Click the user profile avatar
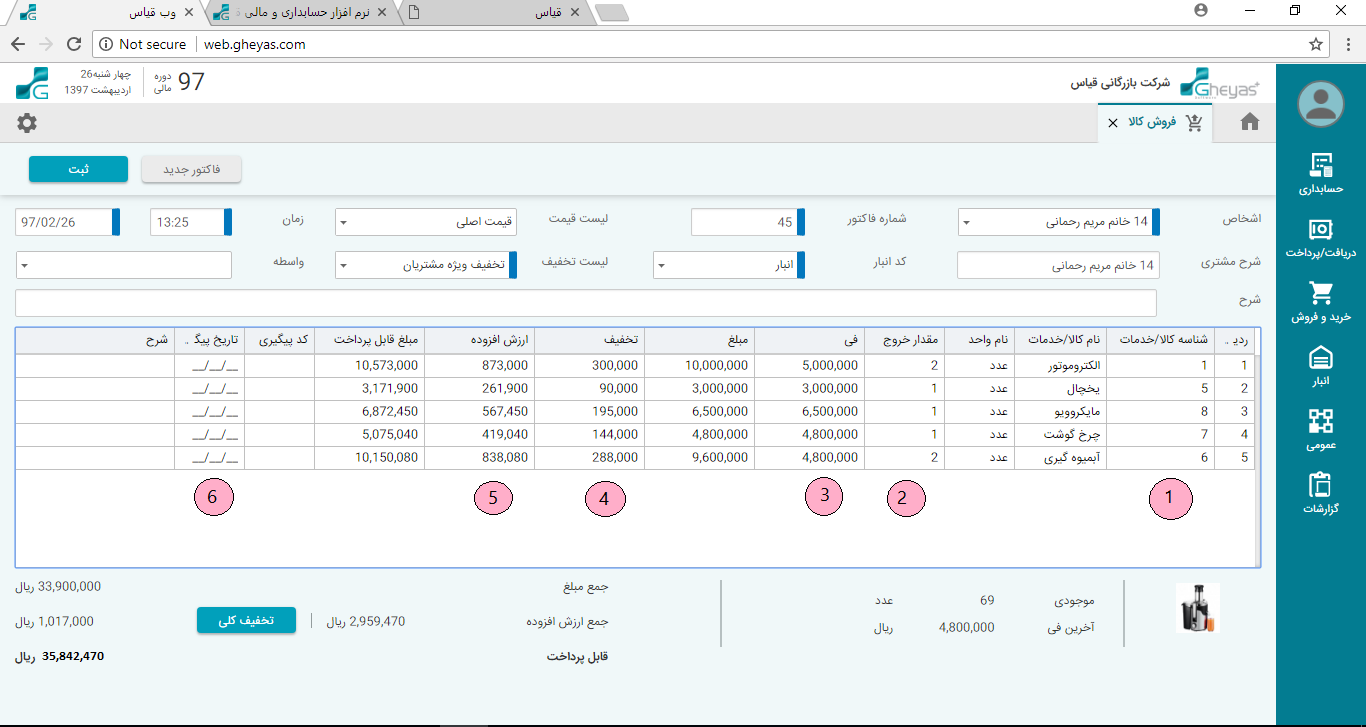Image resolution: width=1366 pixels, height=727 pixels. pos(1321,103)
